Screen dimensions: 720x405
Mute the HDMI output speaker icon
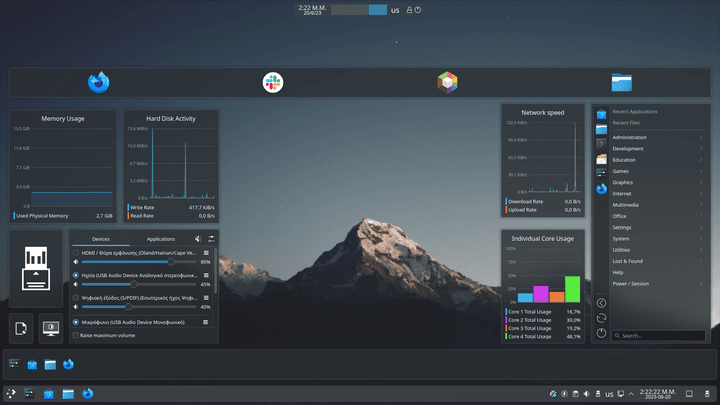point(76,261)
